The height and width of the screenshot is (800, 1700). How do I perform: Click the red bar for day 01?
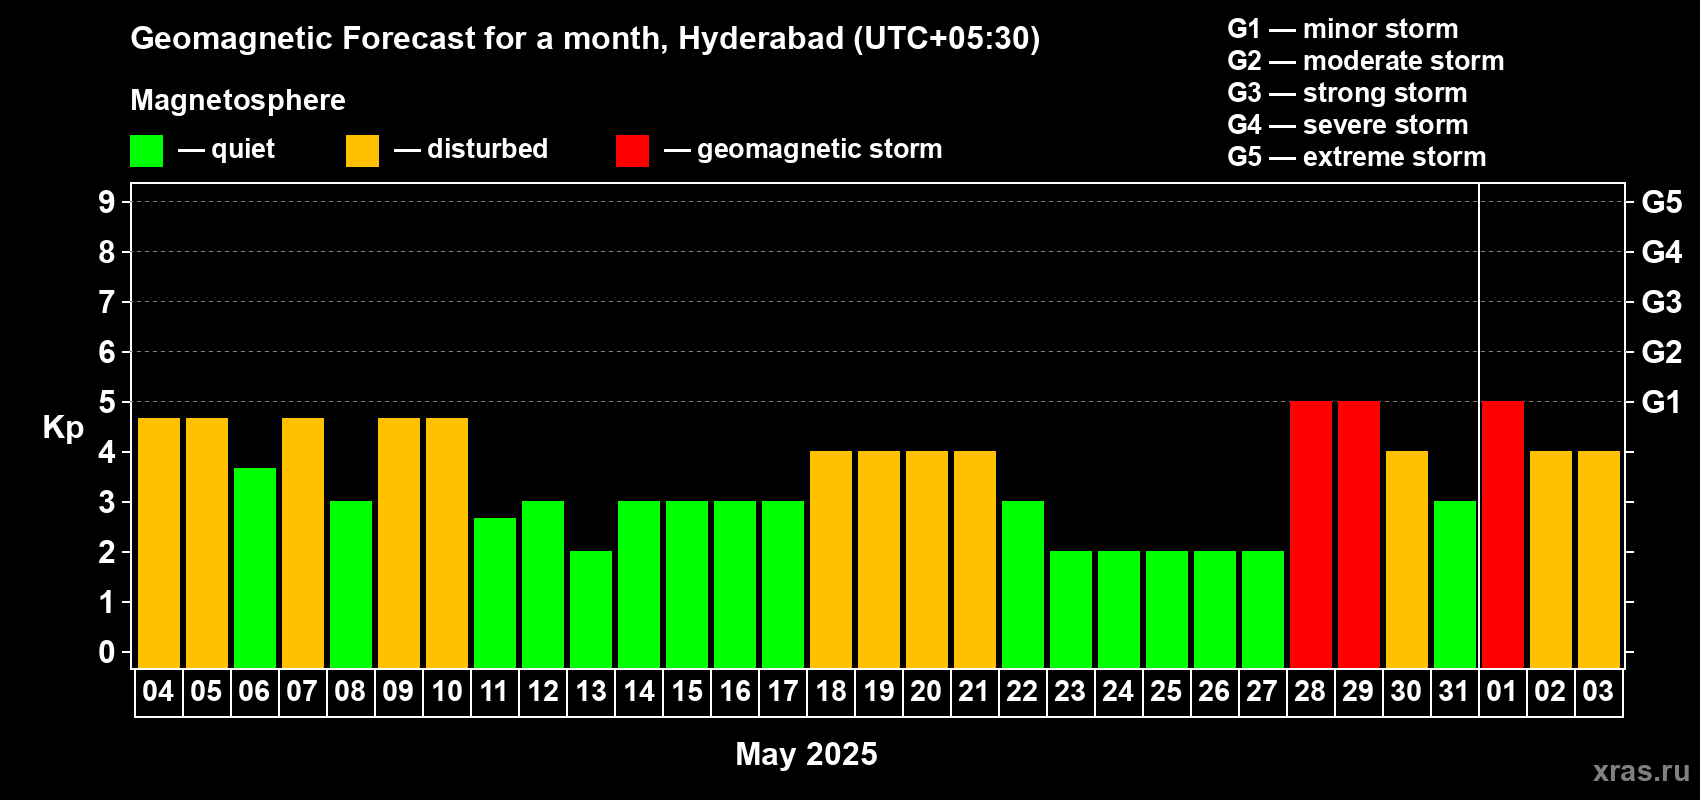pos(1503,535)
